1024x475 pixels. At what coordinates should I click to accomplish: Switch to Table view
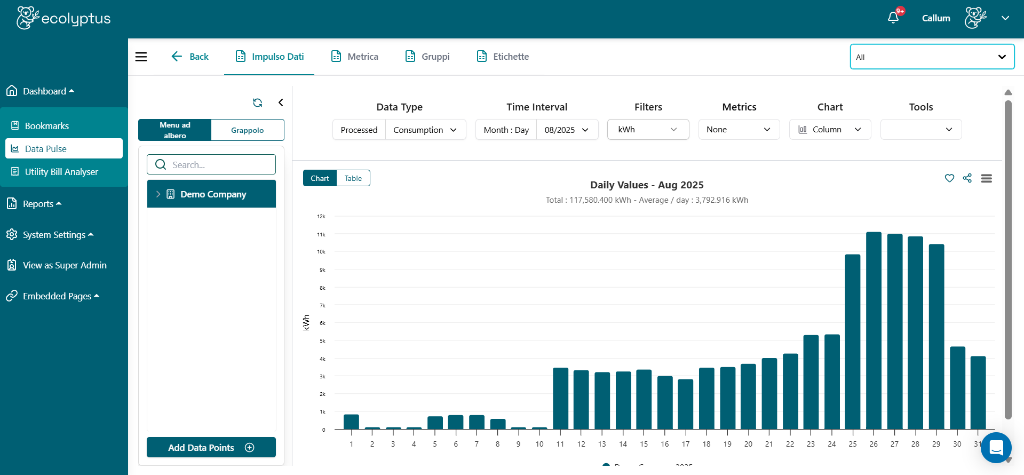tap(354, 178)
